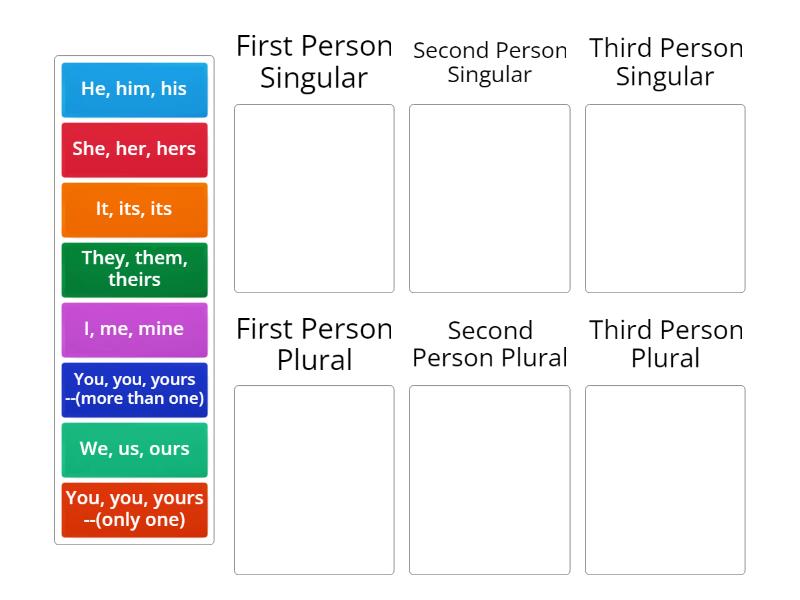Click the Second Person Singular drop box

[x=489, y=199]
